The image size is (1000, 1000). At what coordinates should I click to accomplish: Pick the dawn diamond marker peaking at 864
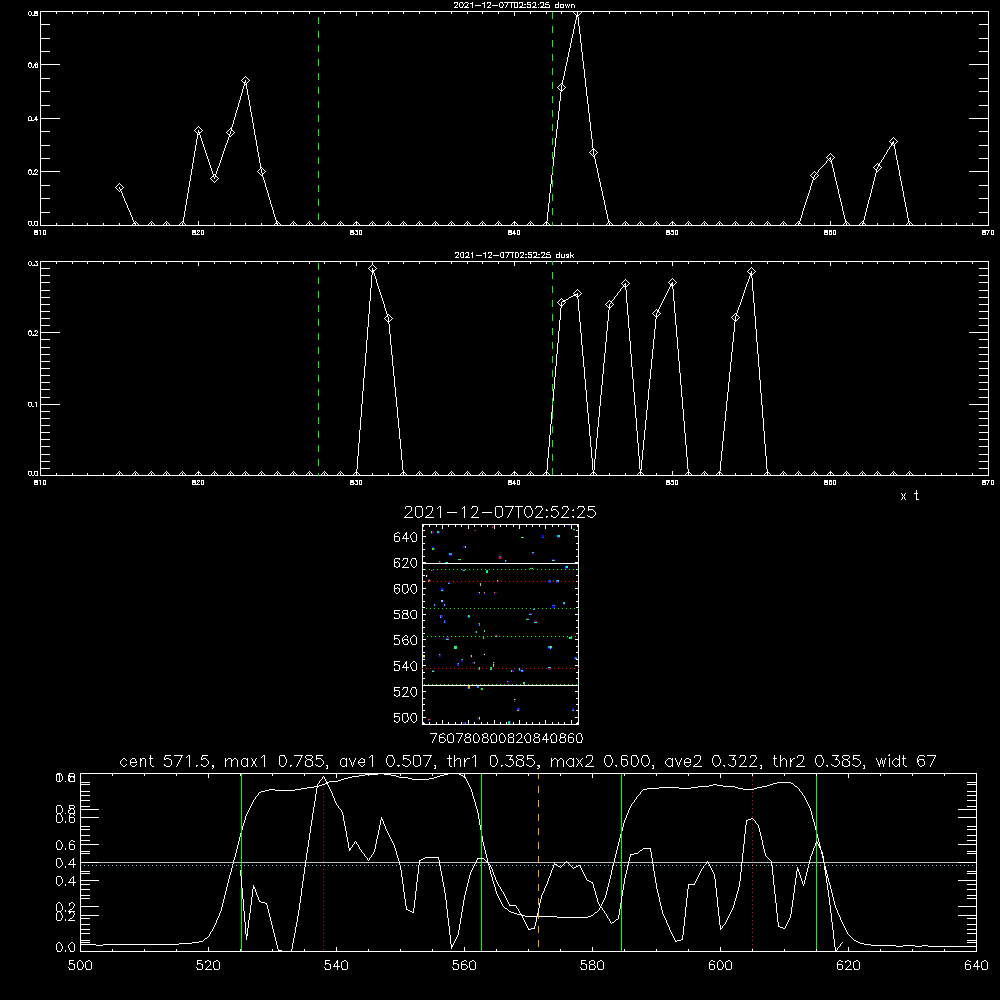pos(893,142)
